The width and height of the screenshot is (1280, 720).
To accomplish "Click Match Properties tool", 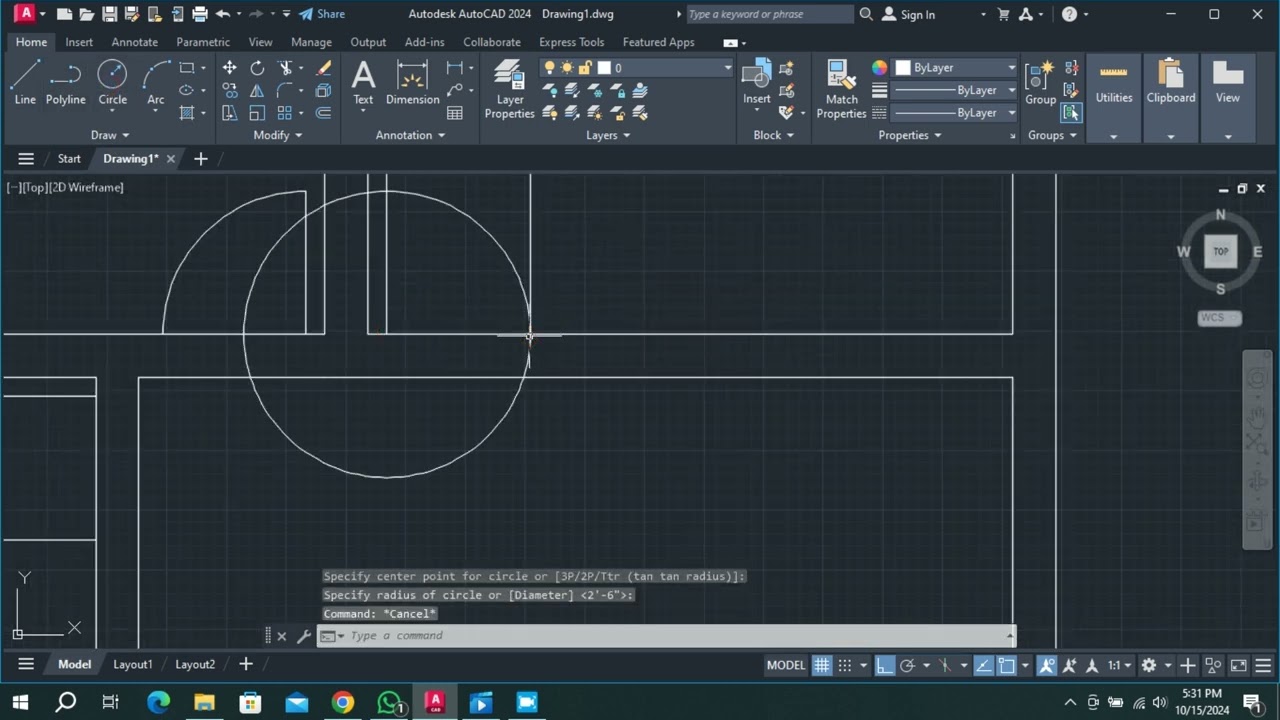I will pyautogui.click(x=841, y=89).
